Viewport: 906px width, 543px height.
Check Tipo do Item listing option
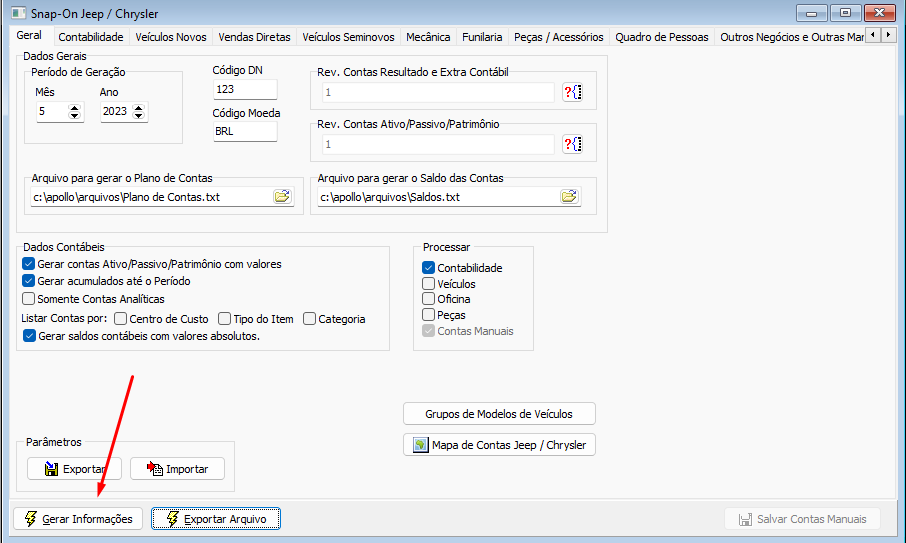pyautogui.click(x=224, y=319)
